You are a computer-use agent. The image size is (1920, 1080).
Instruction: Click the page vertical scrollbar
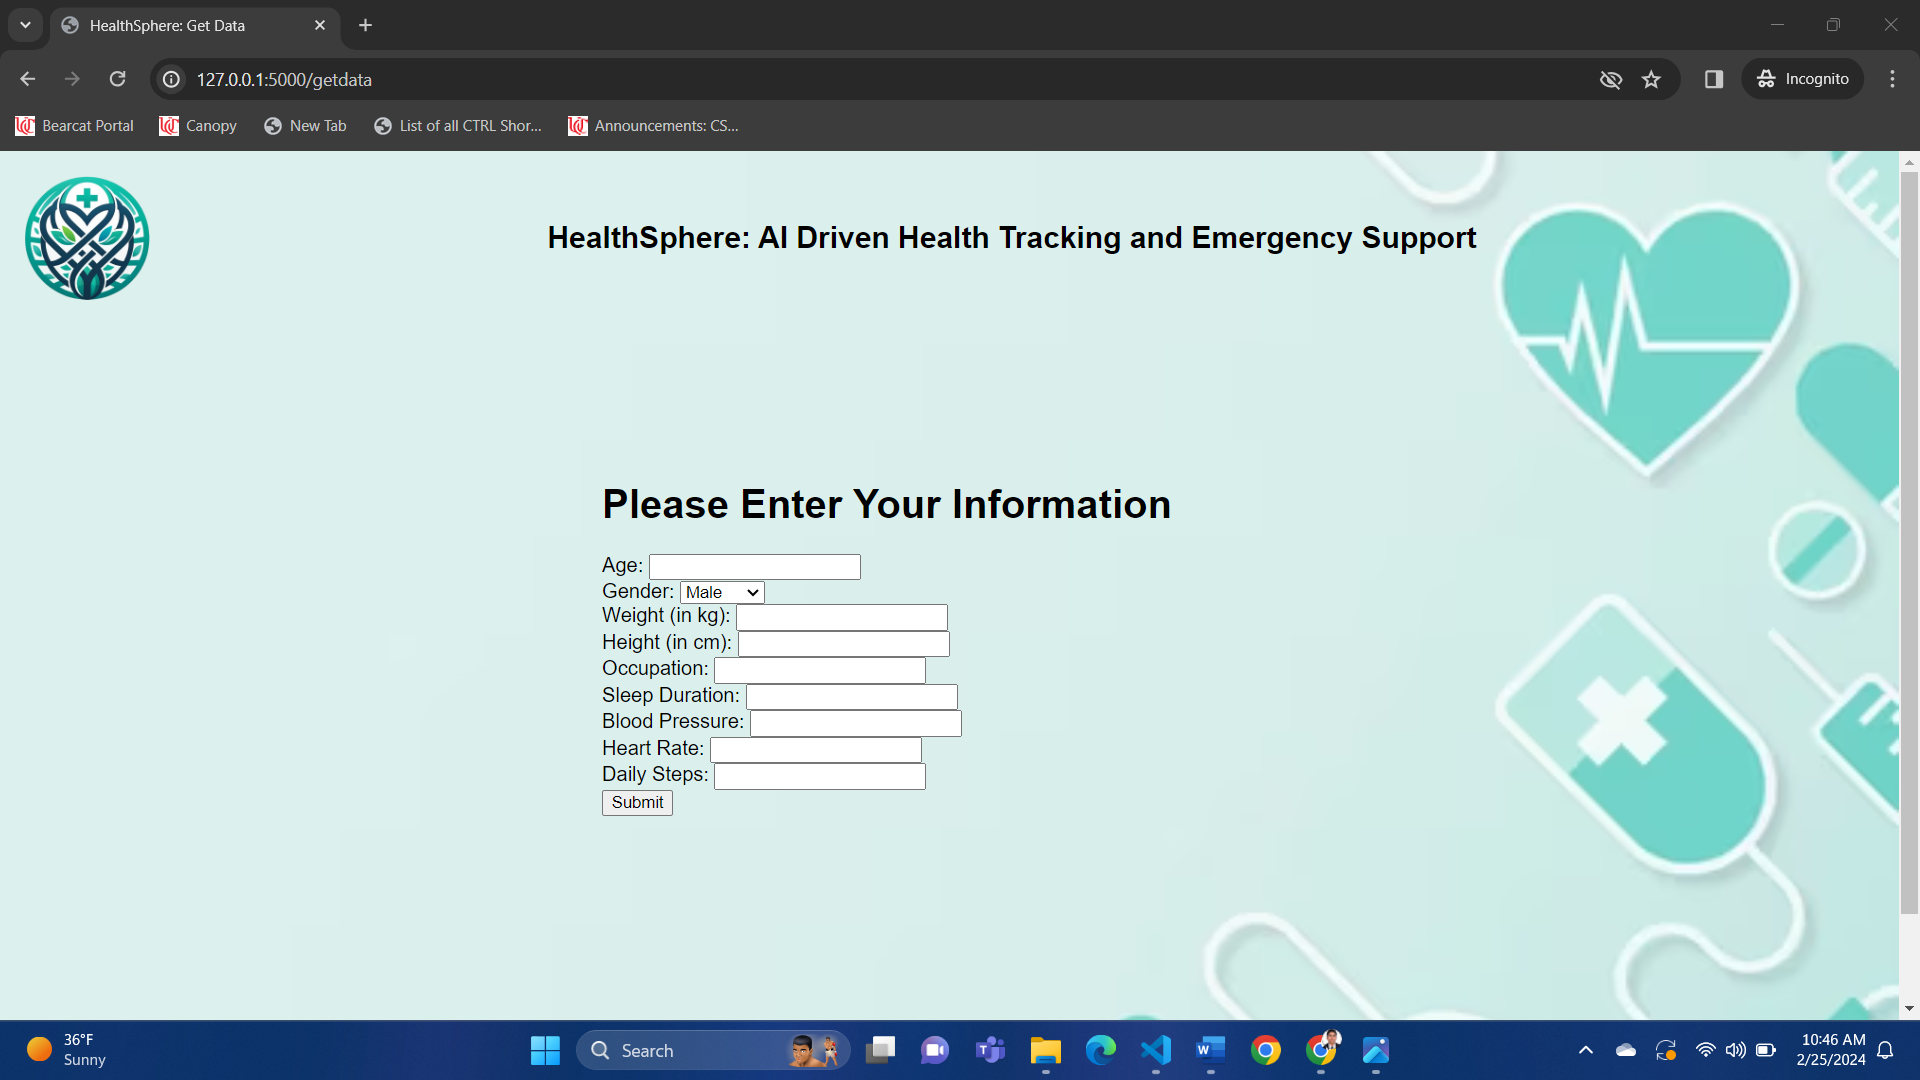point(1909,540)
